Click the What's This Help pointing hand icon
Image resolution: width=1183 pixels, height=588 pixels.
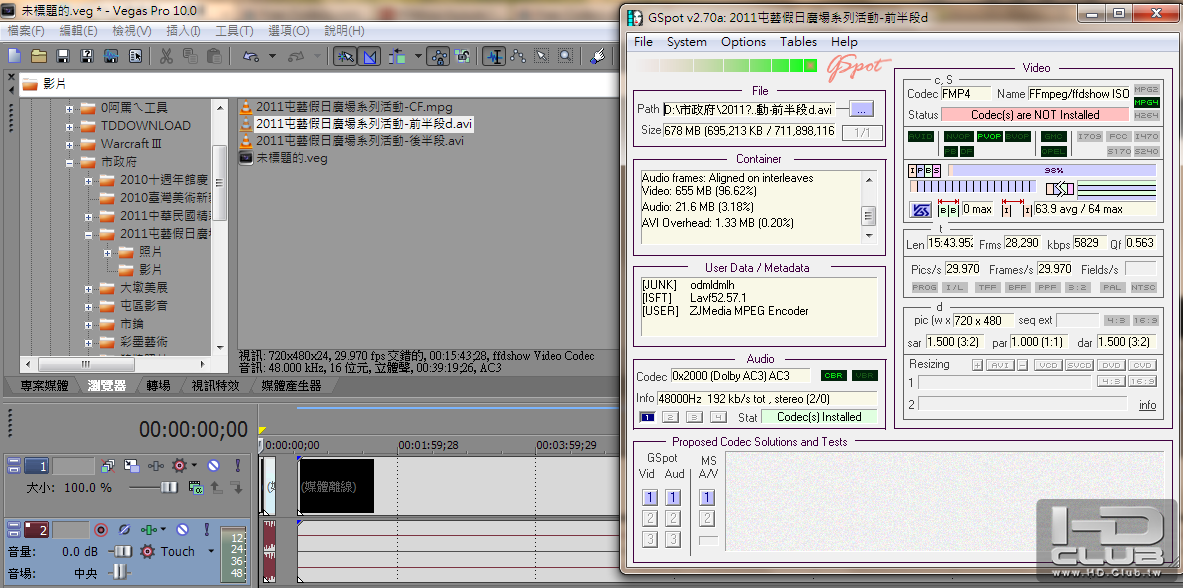[x=598, y=56]
